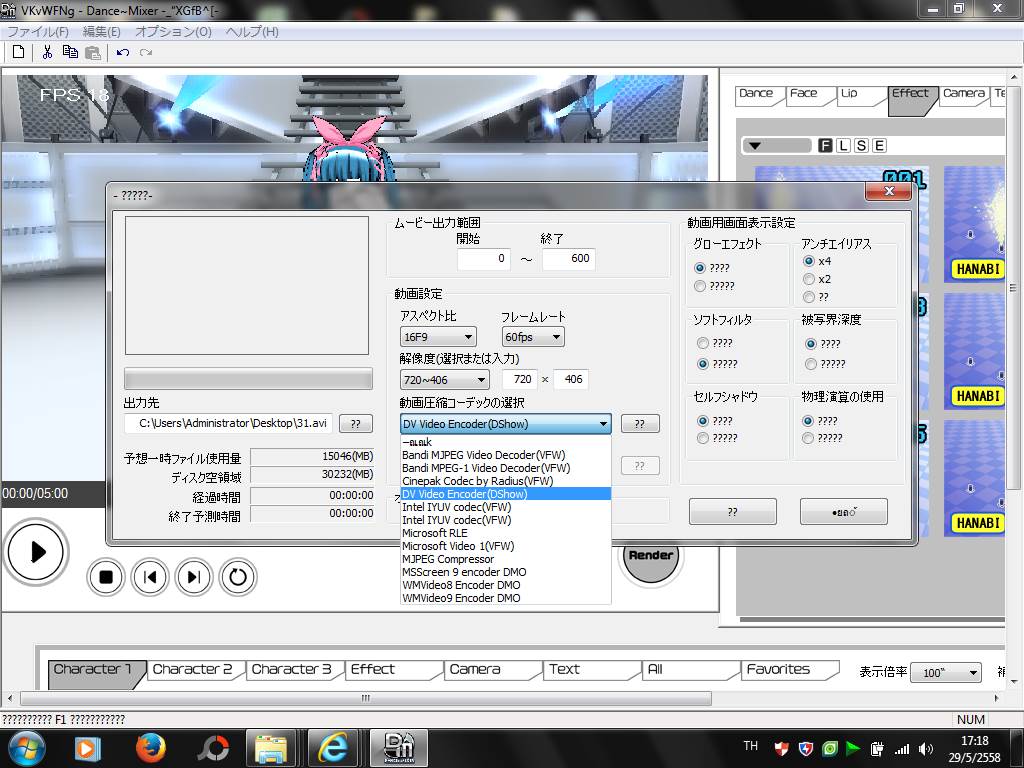This screenshot has height=768, width=1024.
Task: Click the S filter icon in Effect panel
Action: point(861,146)
